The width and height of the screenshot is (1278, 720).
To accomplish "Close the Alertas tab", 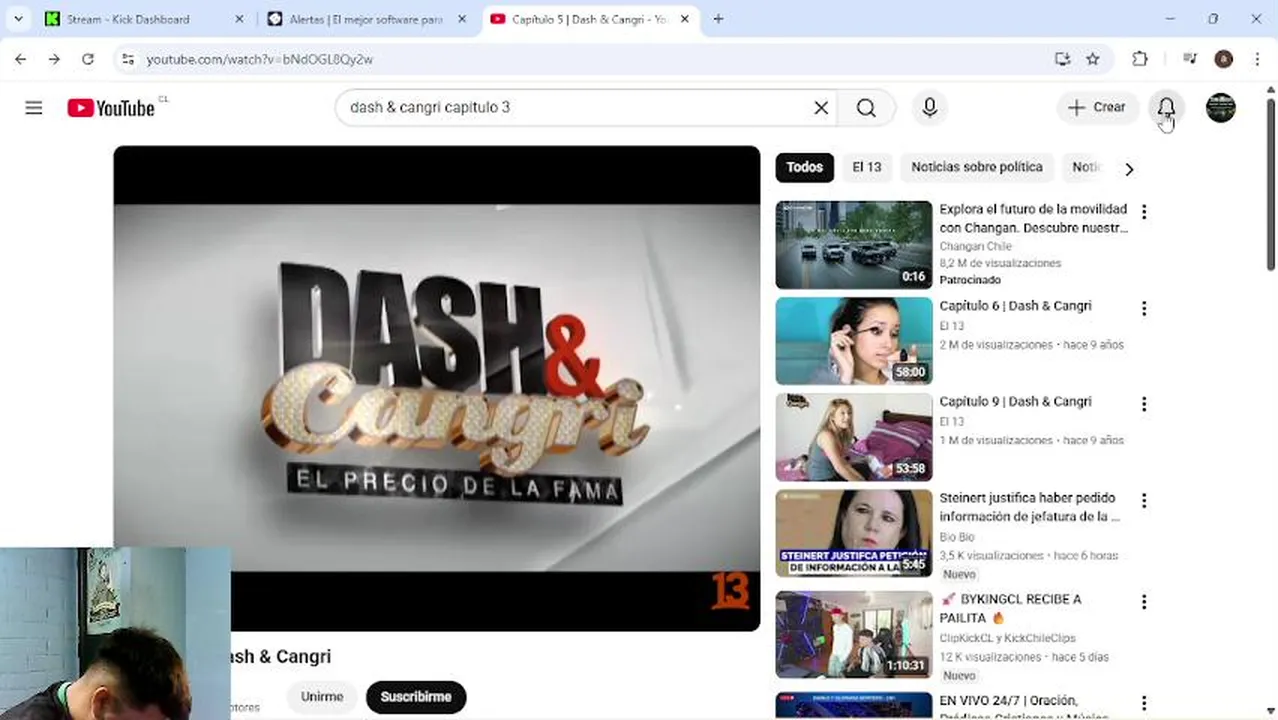I will point(462,19).
